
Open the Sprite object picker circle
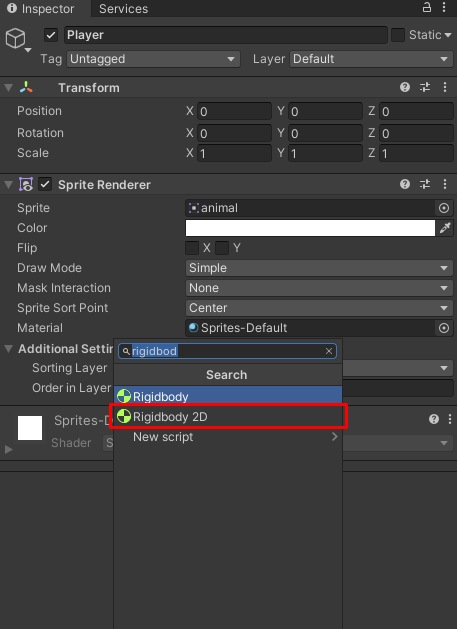pyautogui.click(x=444, y=208)
